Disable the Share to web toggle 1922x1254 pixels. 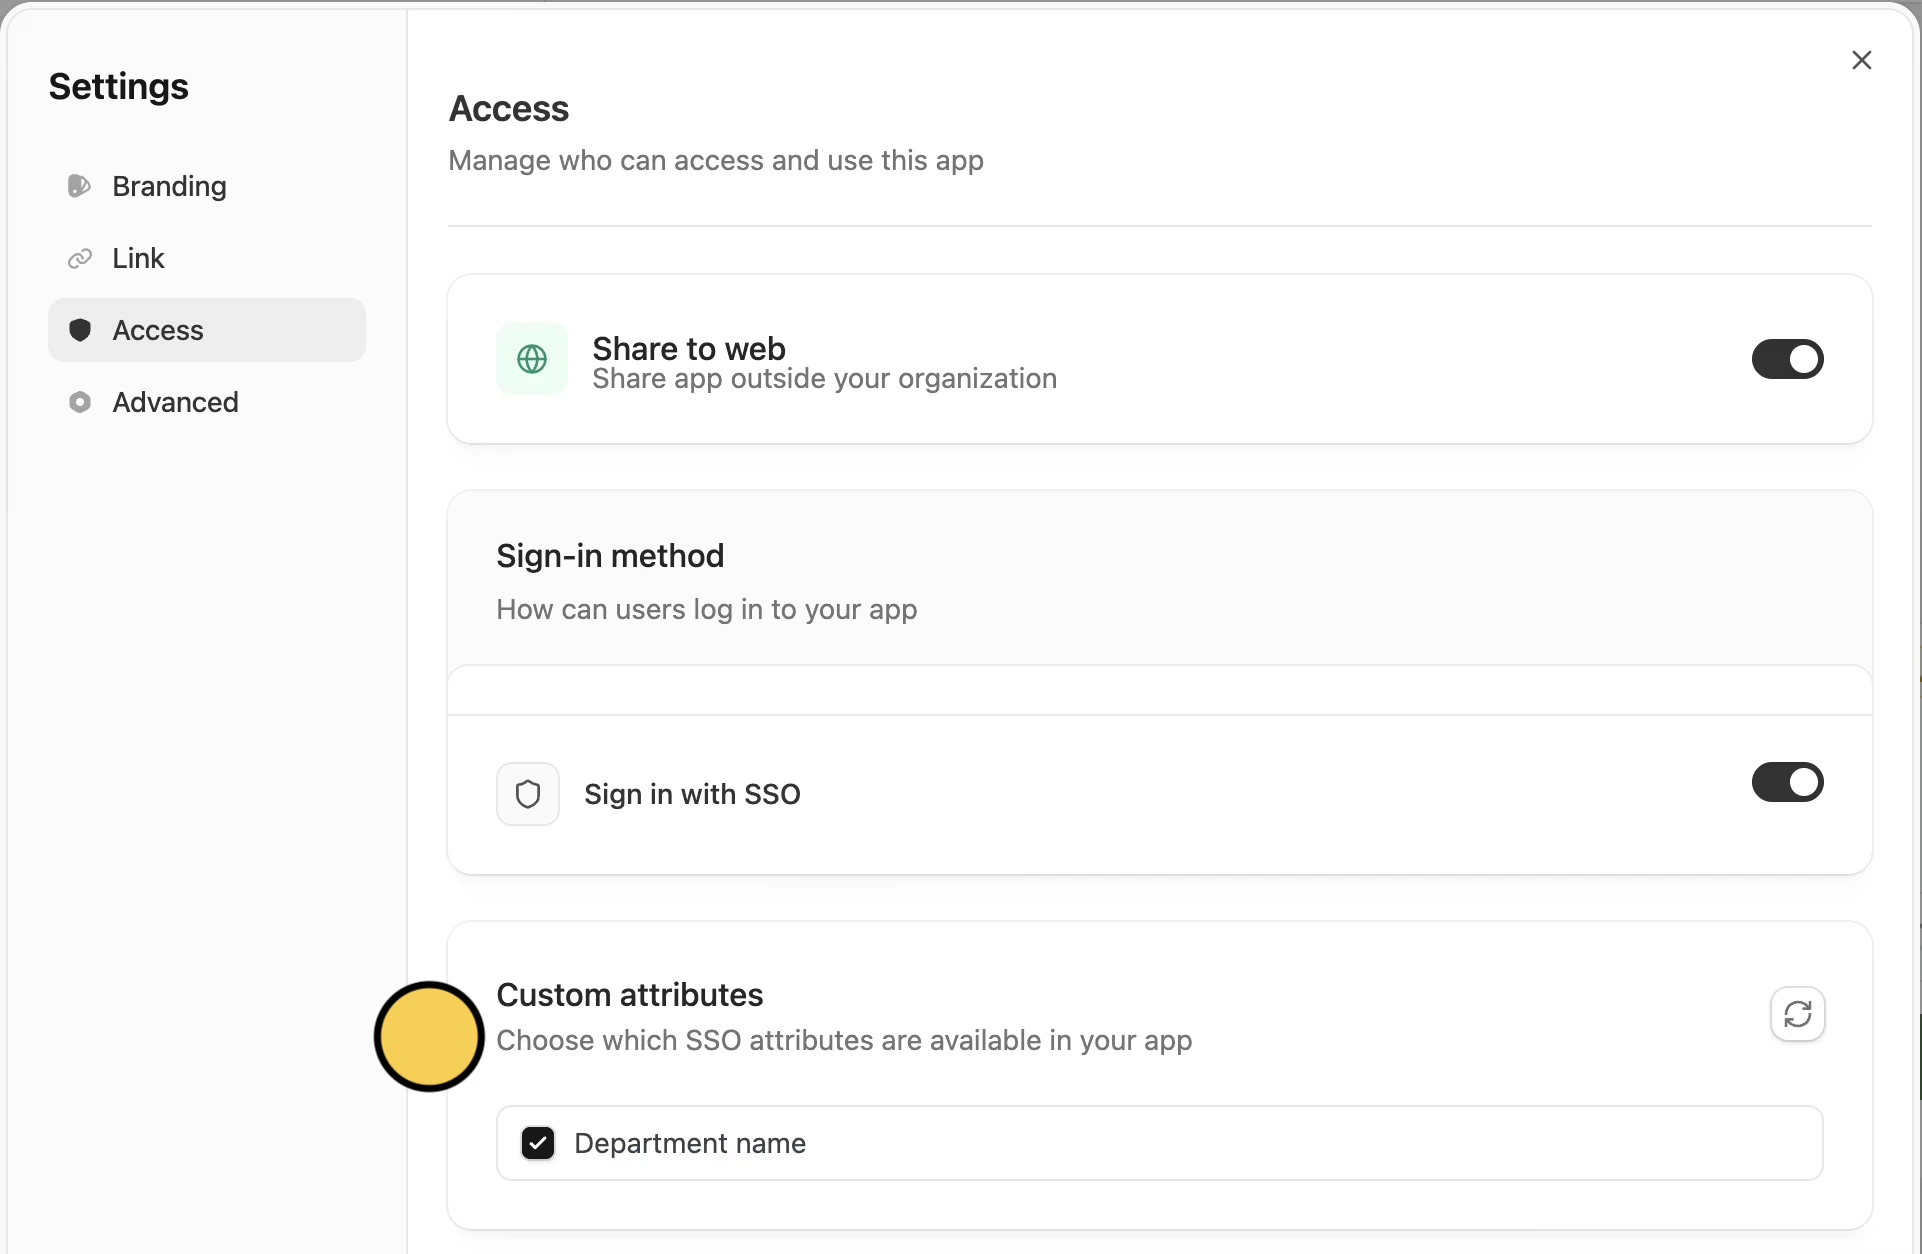(1787, 359)
